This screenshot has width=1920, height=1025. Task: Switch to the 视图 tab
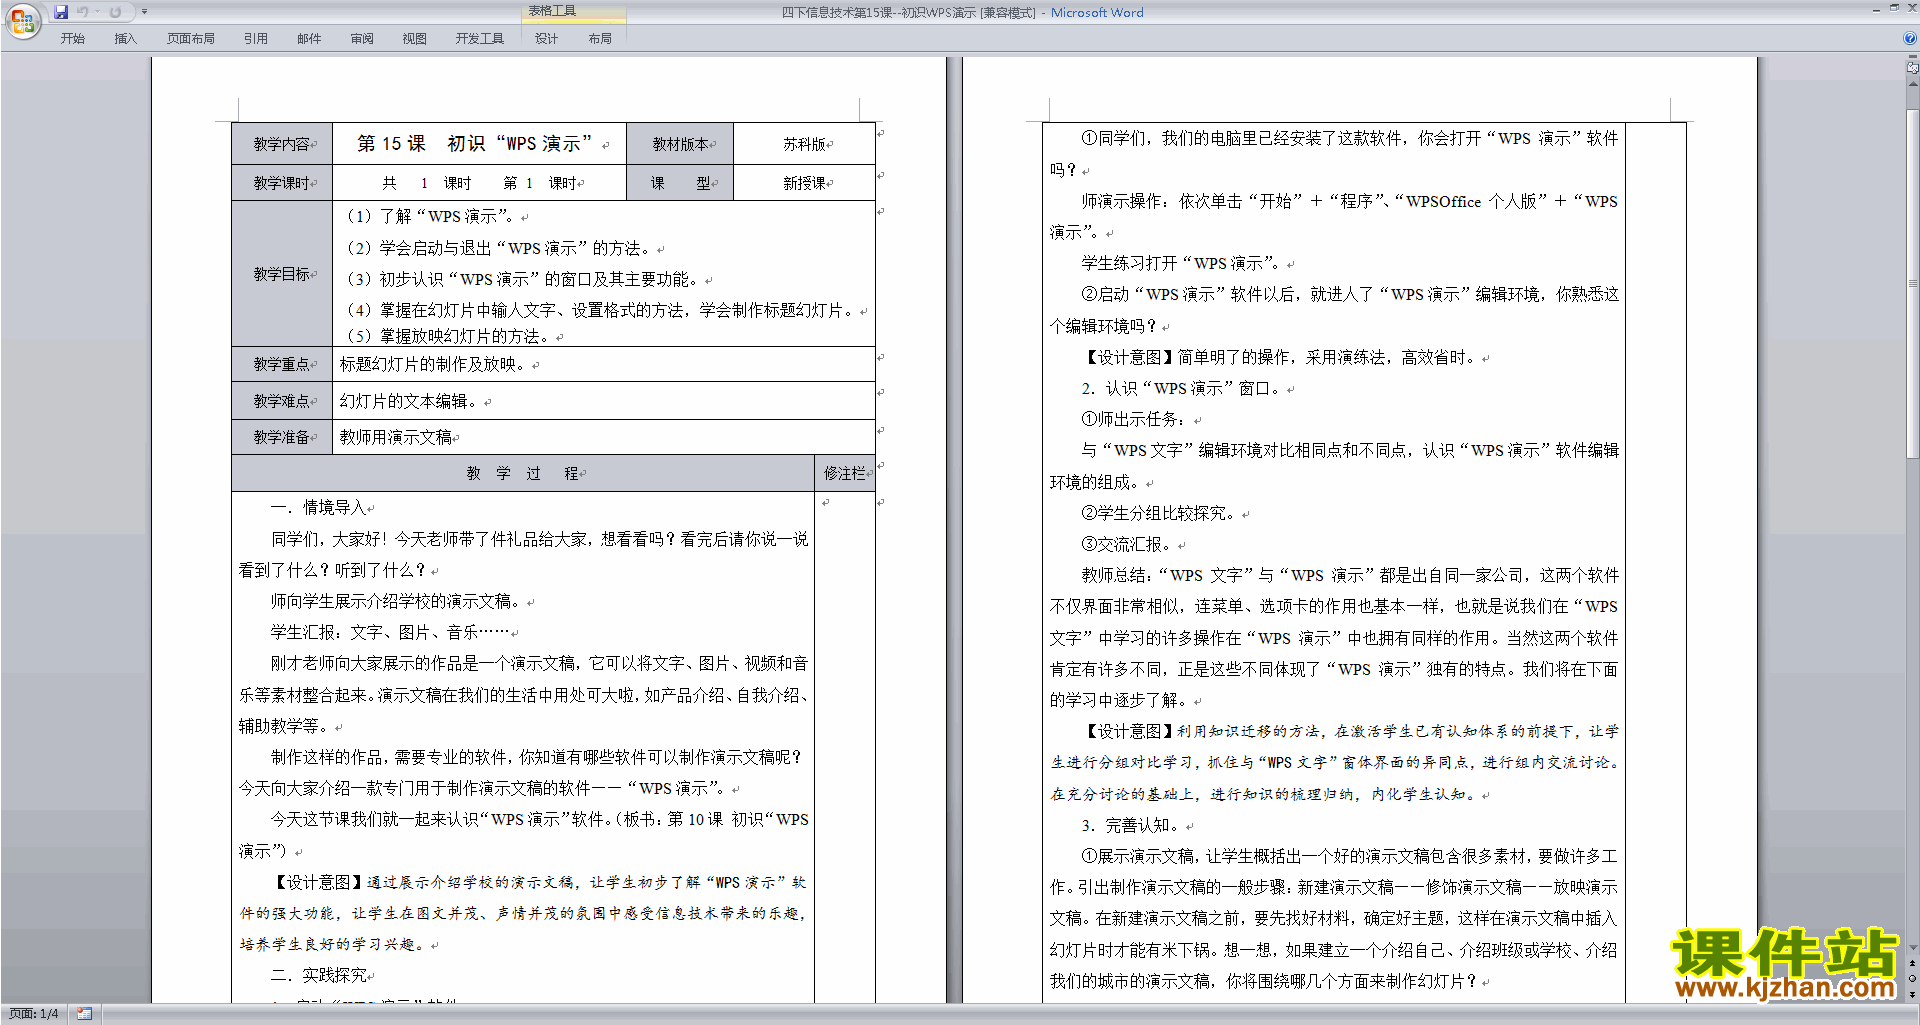click(415, 39)
